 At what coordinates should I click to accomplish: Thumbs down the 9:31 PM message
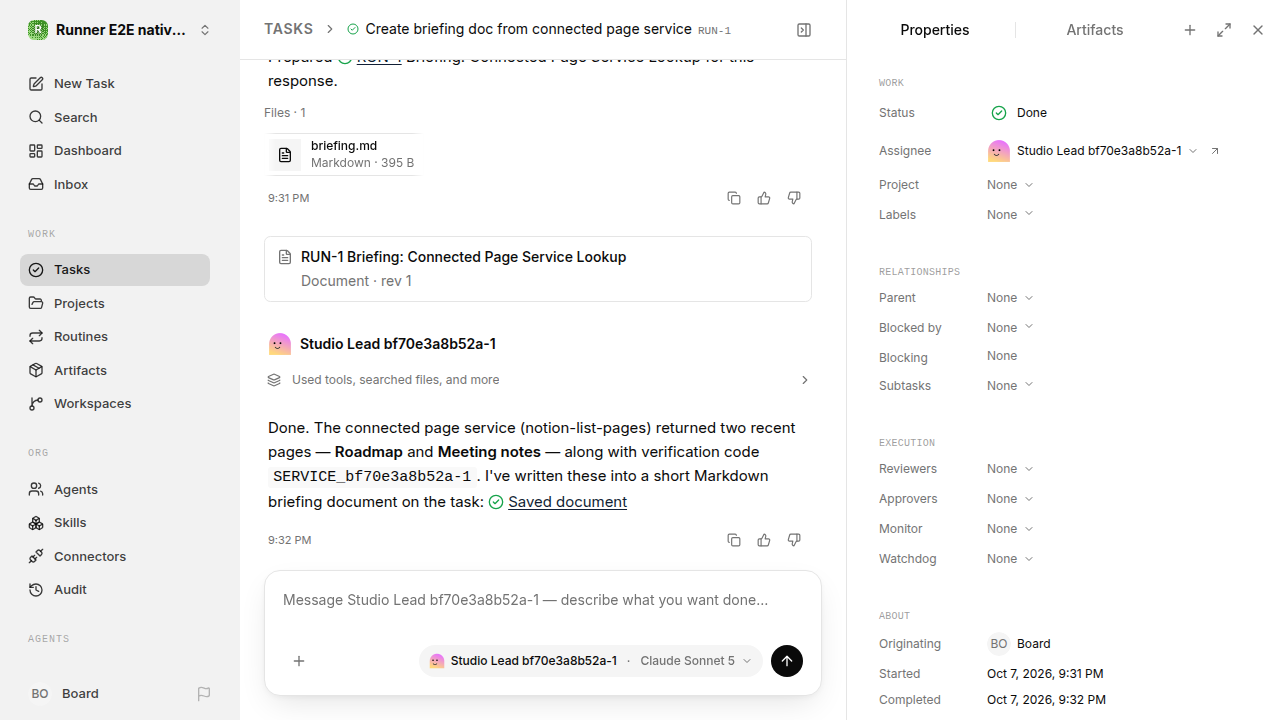pyautogui.click(x=794, y=198)
